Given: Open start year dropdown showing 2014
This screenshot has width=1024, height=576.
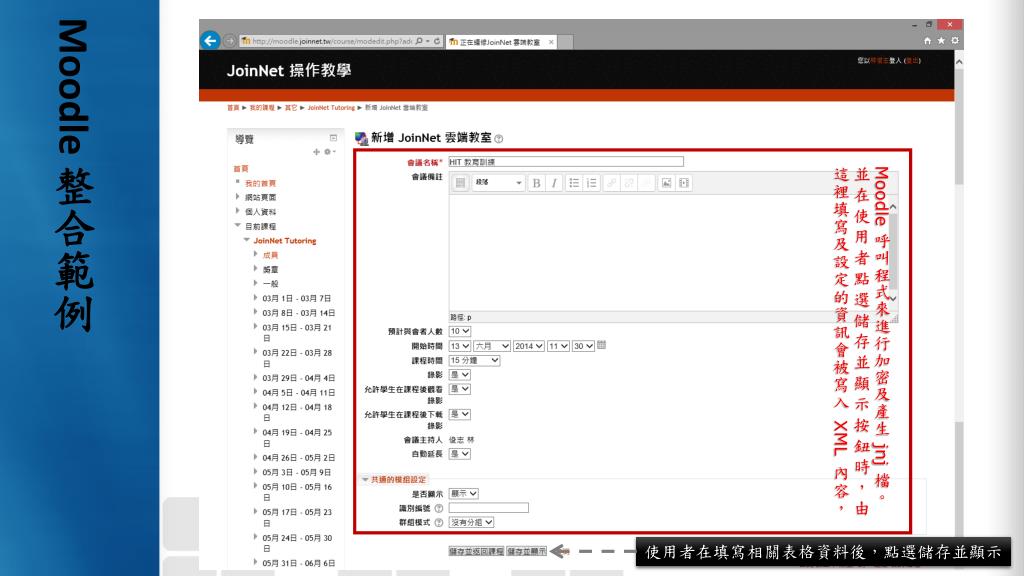Looking at the screenshot, I should [x=529, y=346].
